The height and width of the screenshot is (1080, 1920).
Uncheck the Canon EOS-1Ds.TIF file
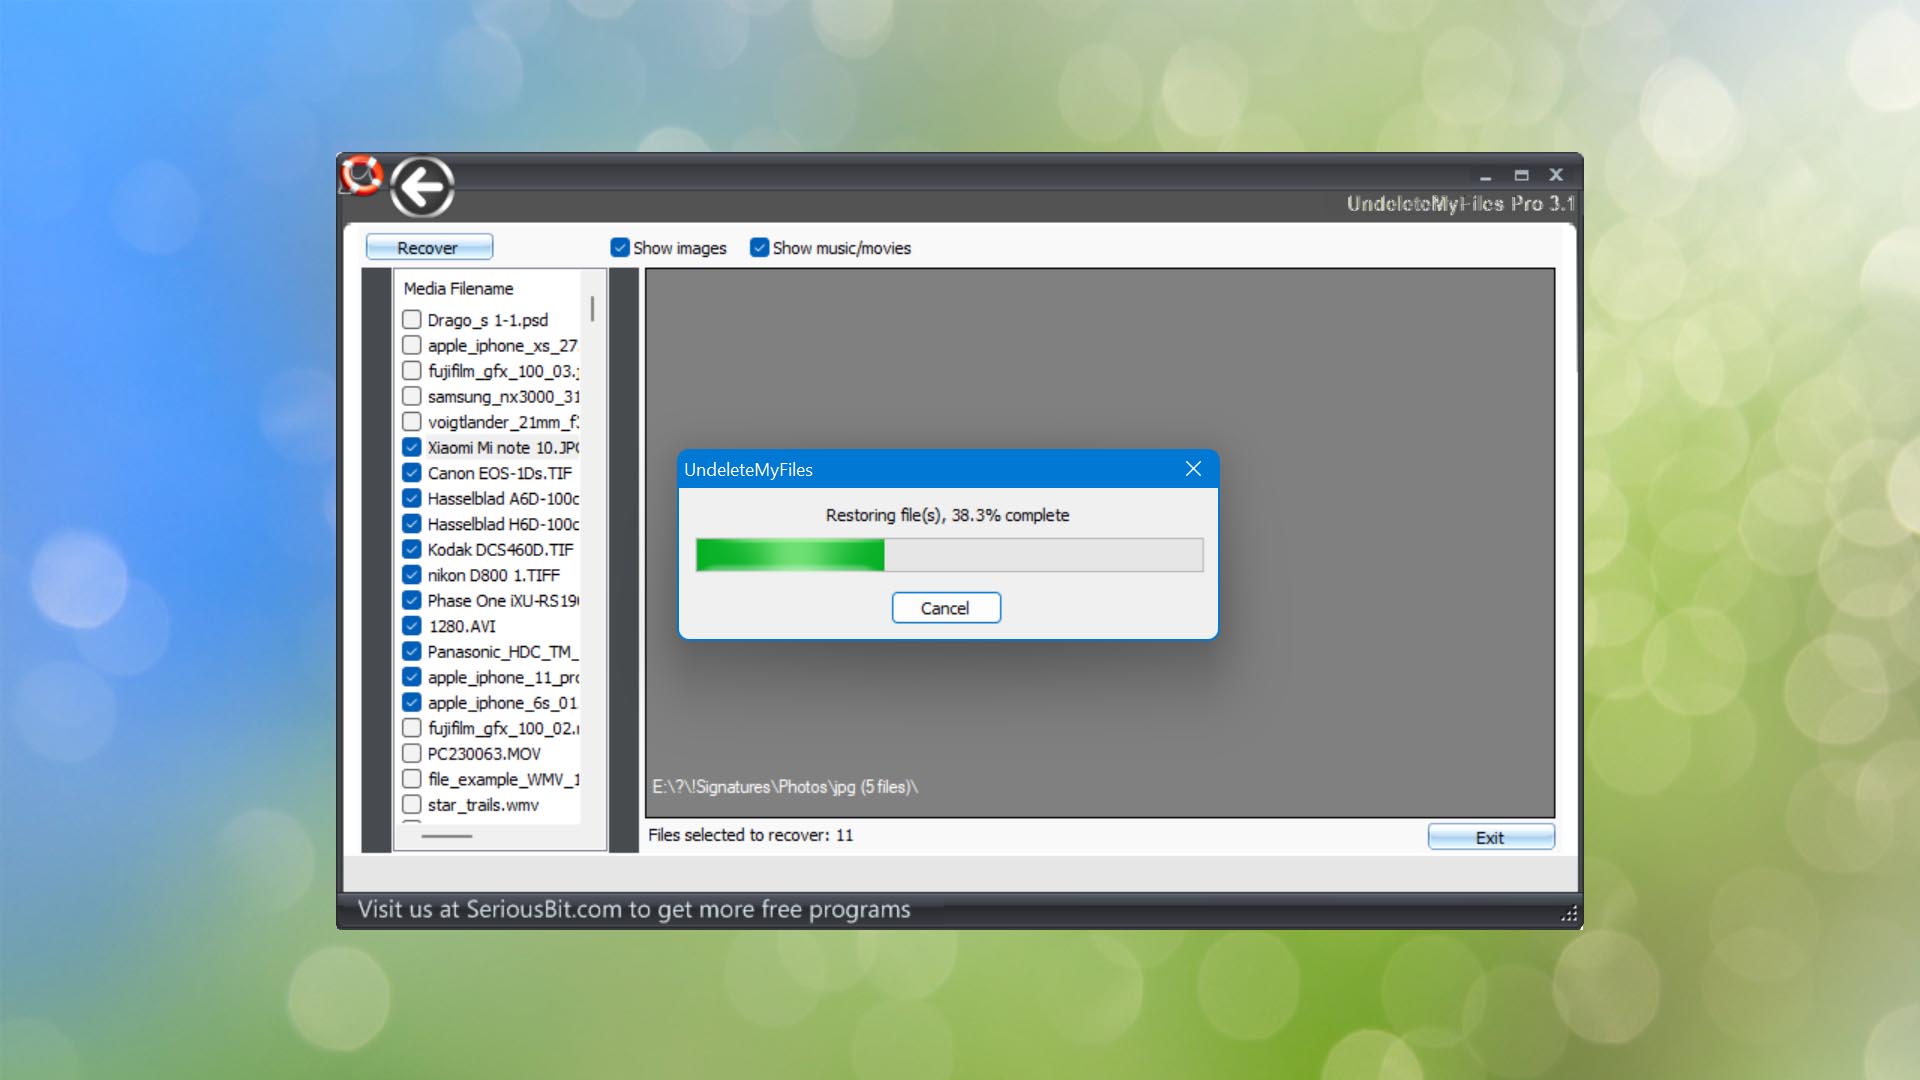pyautogui.click(x=411, y=473)
